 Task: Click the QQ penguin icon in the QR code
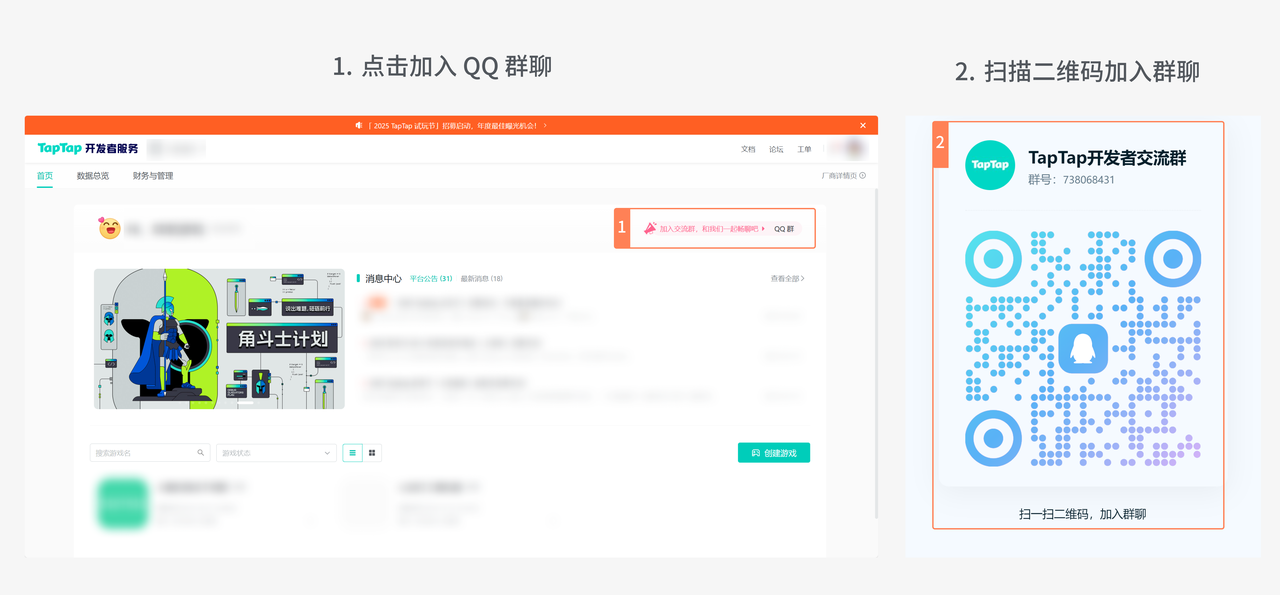pos(1083,349)
